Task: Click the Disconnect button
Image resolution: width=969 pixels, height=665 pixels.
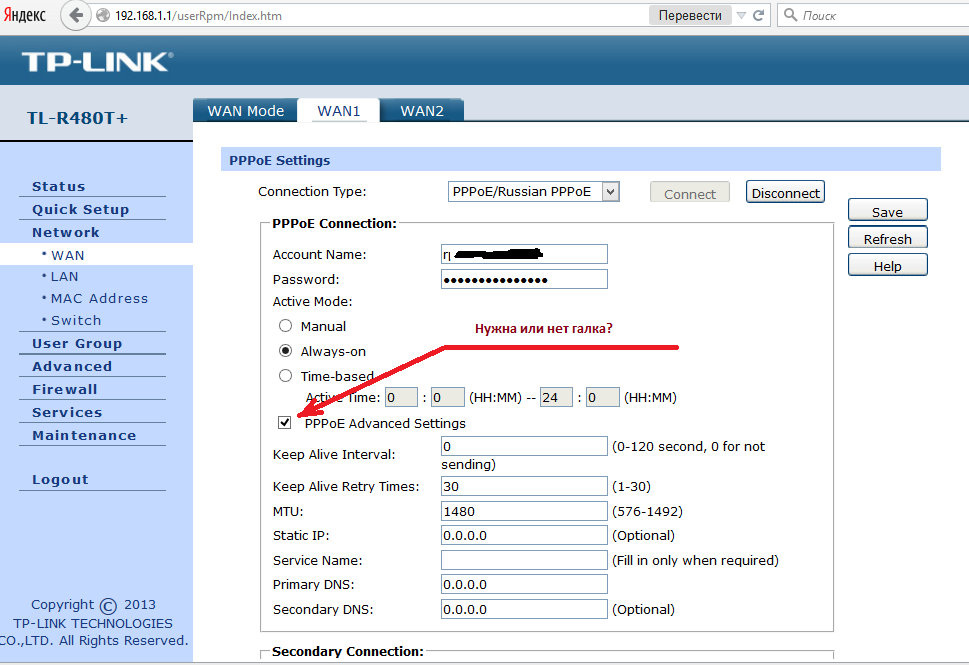Action: click(x=785, y=193)
